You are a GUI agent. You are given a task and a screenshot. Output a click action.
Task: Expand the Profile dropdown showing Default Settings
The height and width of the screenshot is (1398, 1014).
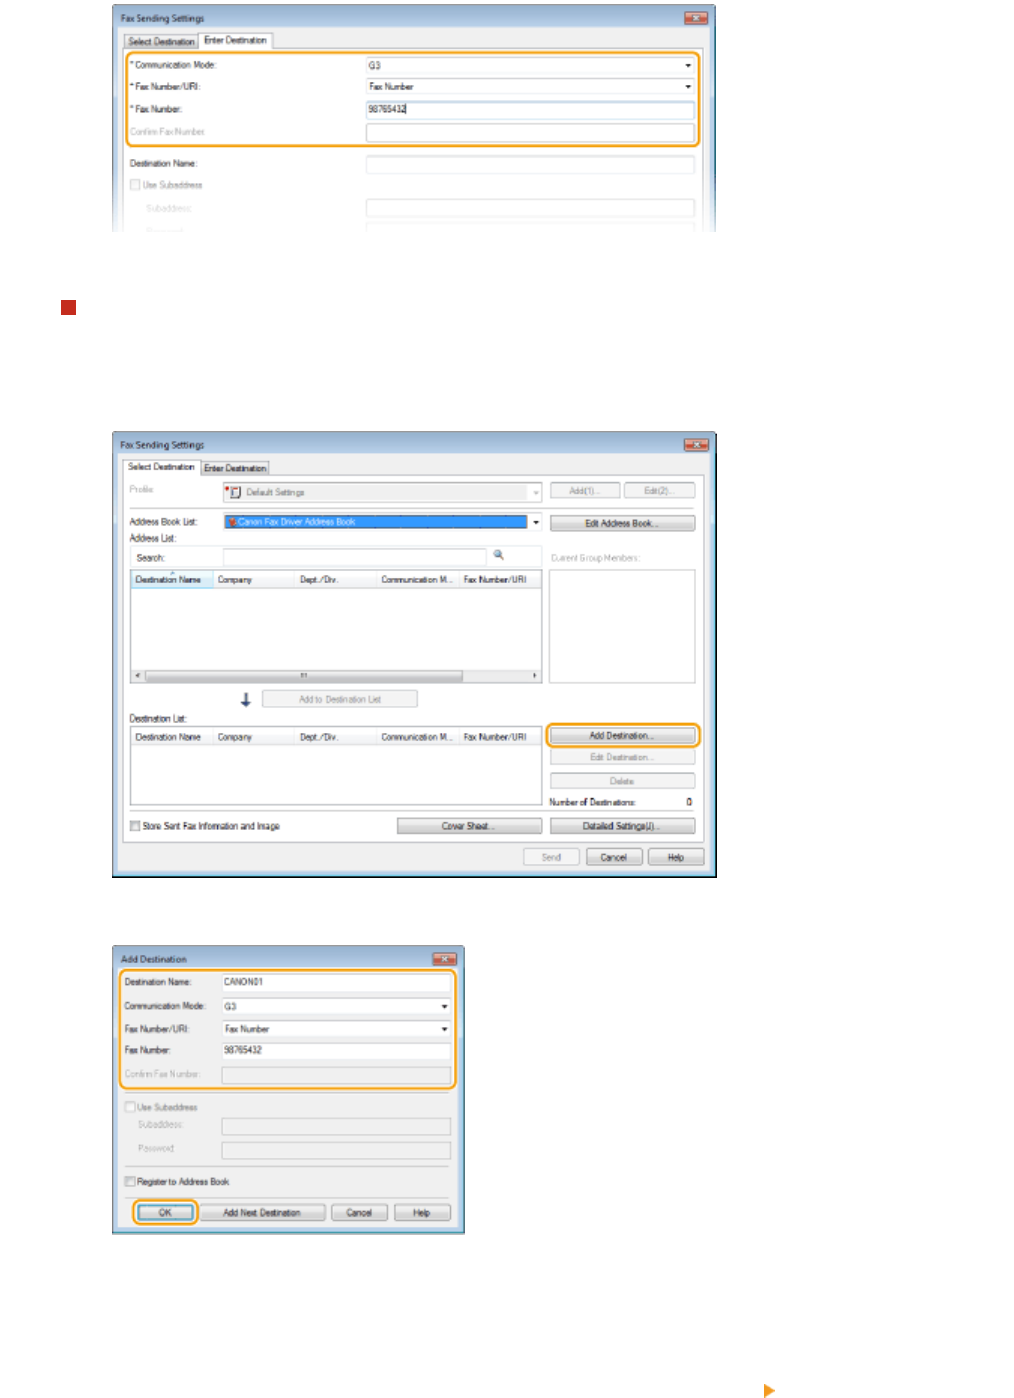pyautogui.click(x=536, y=492)
